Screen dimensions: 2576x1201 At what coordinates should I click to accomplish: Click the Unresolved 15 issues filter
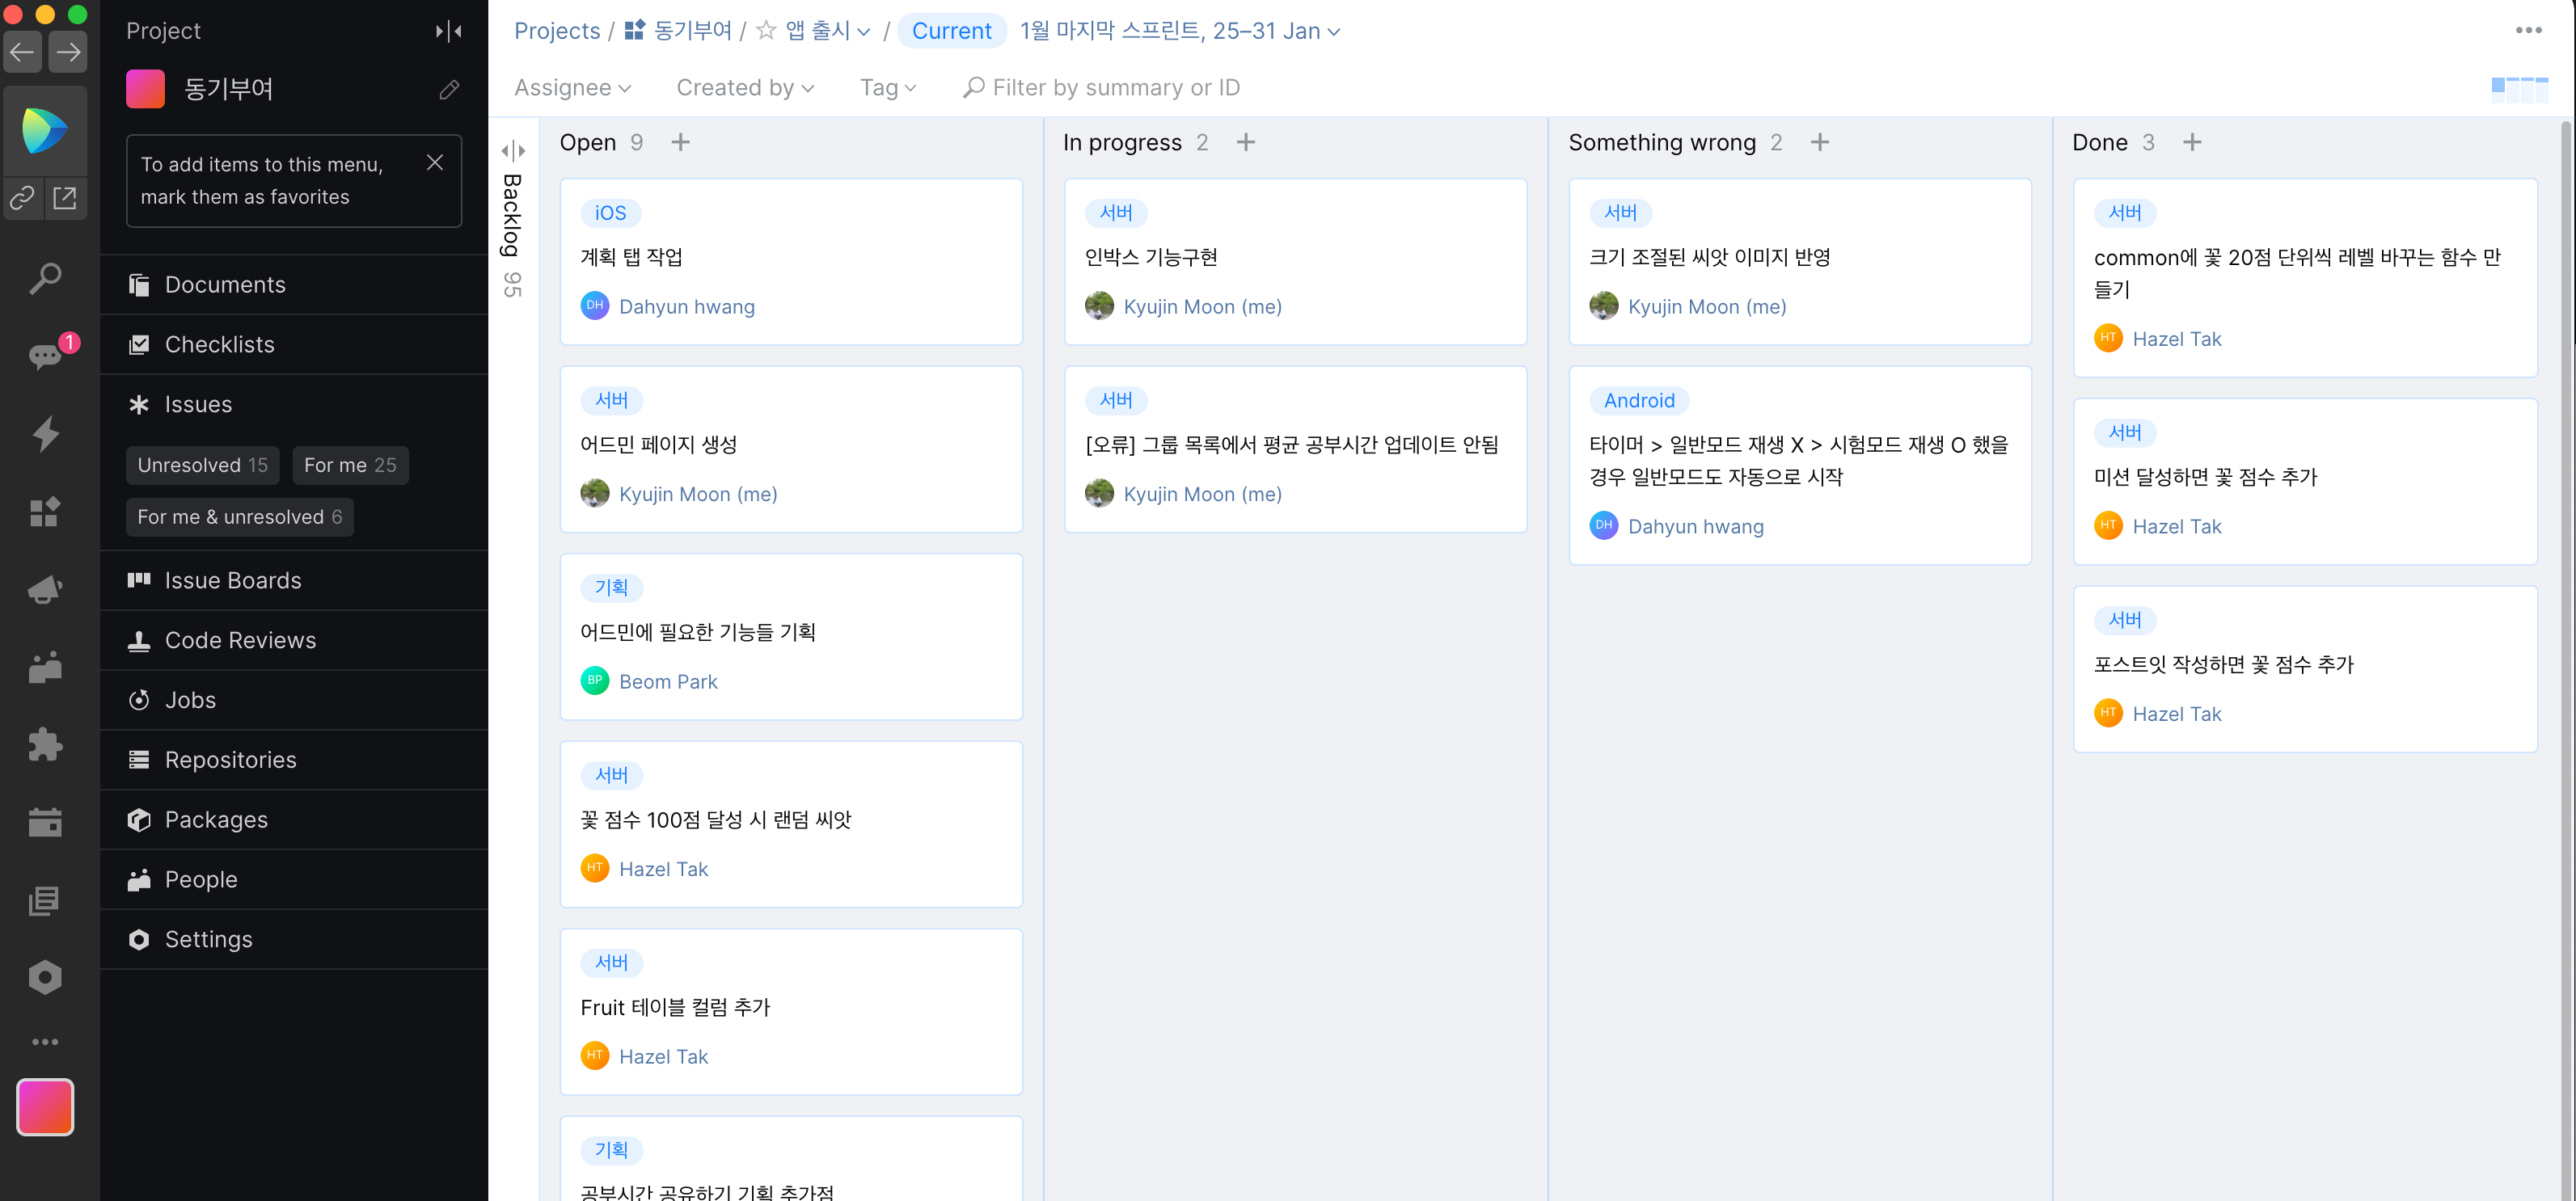(202, 465)
